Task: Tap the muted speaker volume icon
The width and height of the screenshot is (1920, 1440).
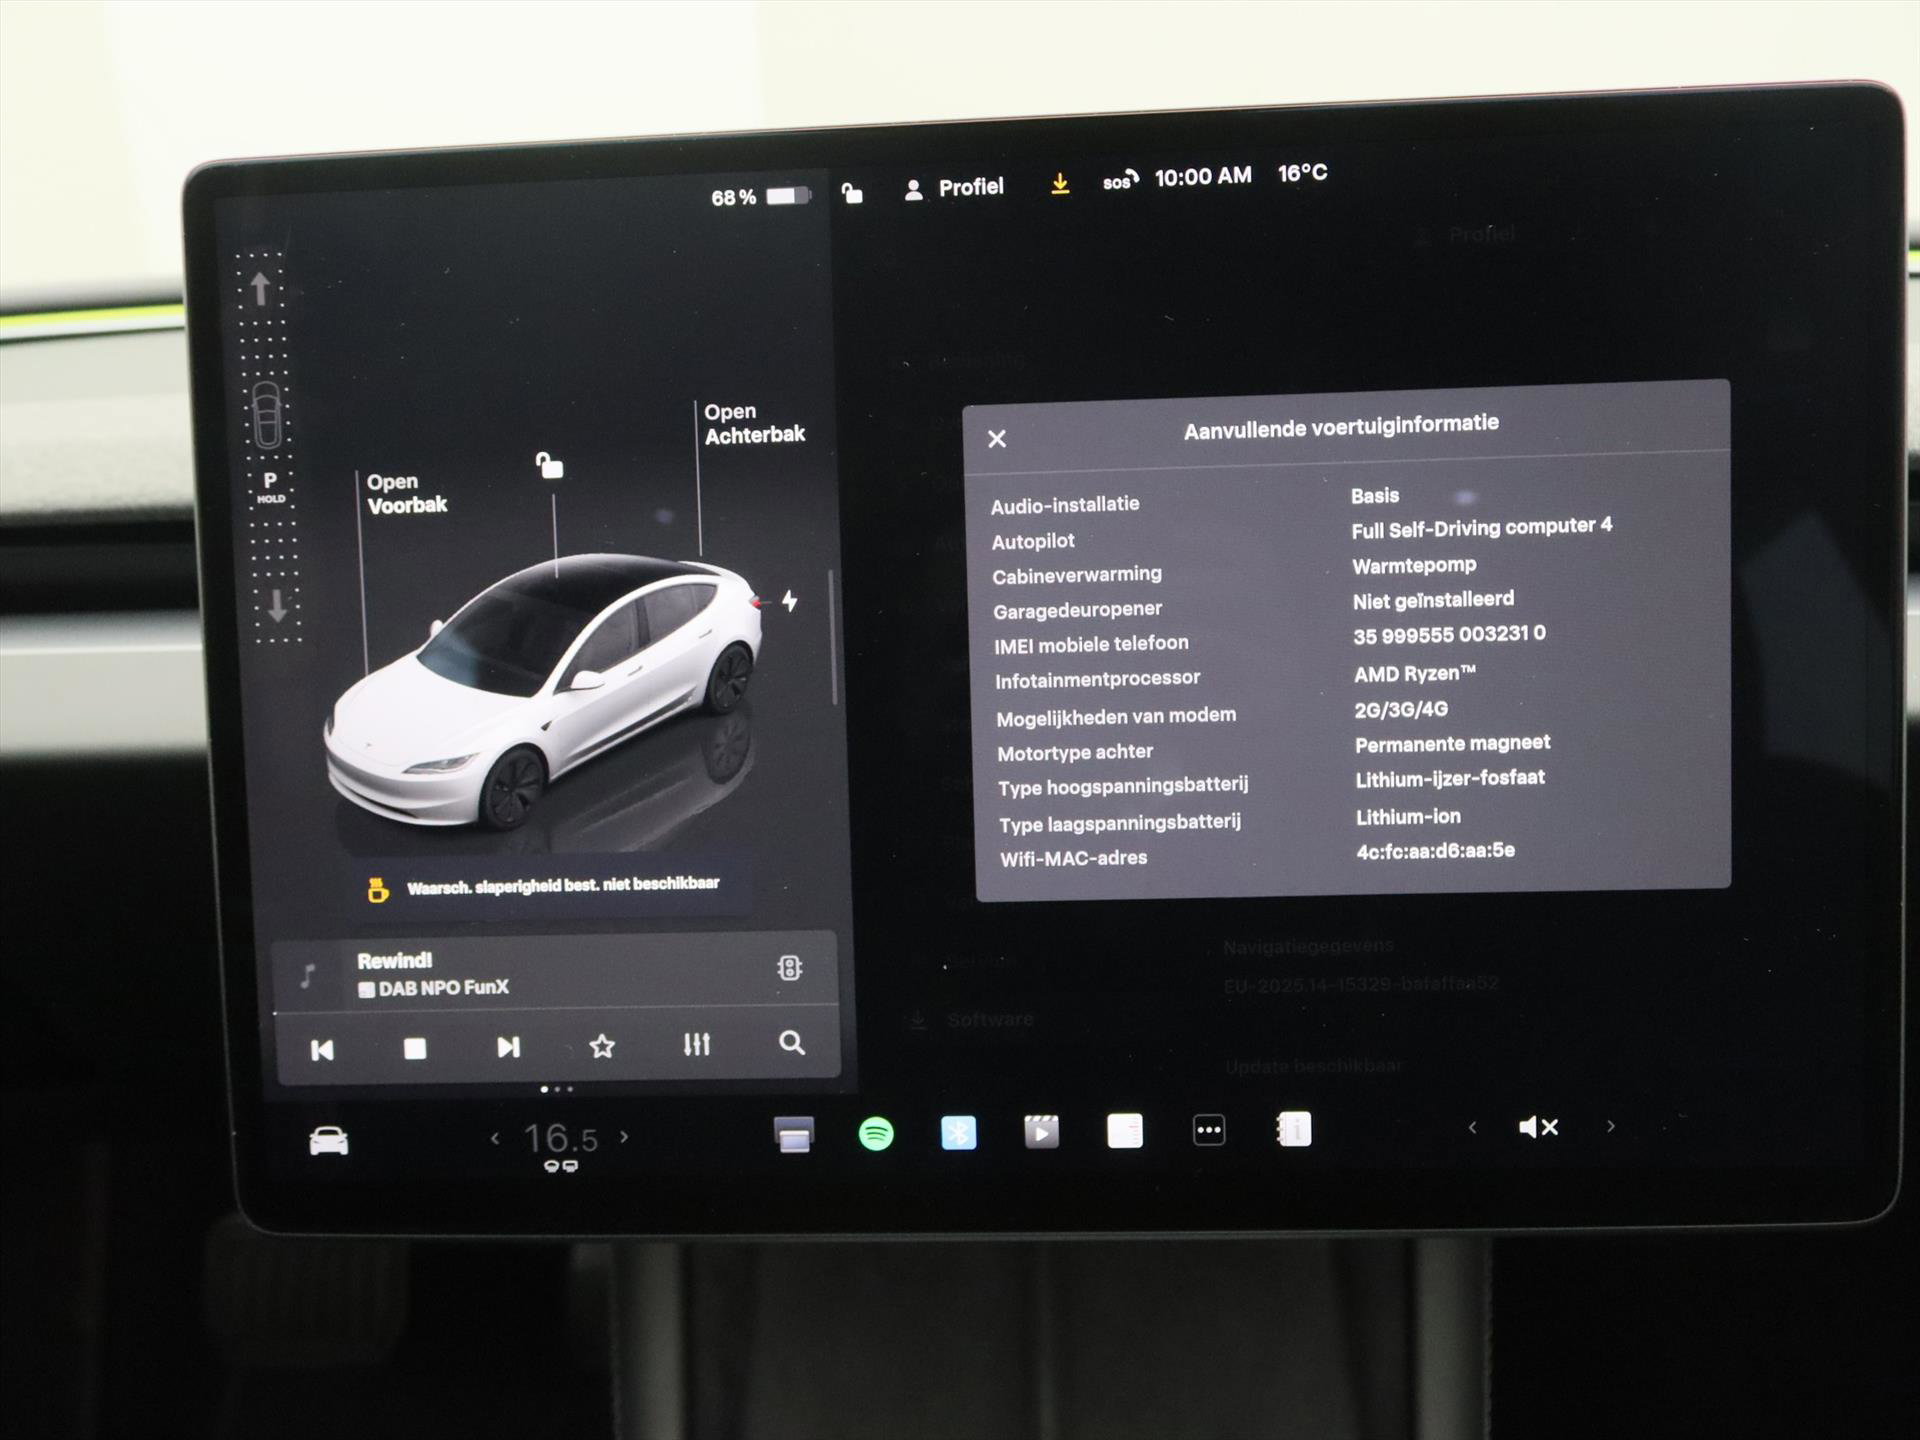Action: point(1538,1127)
